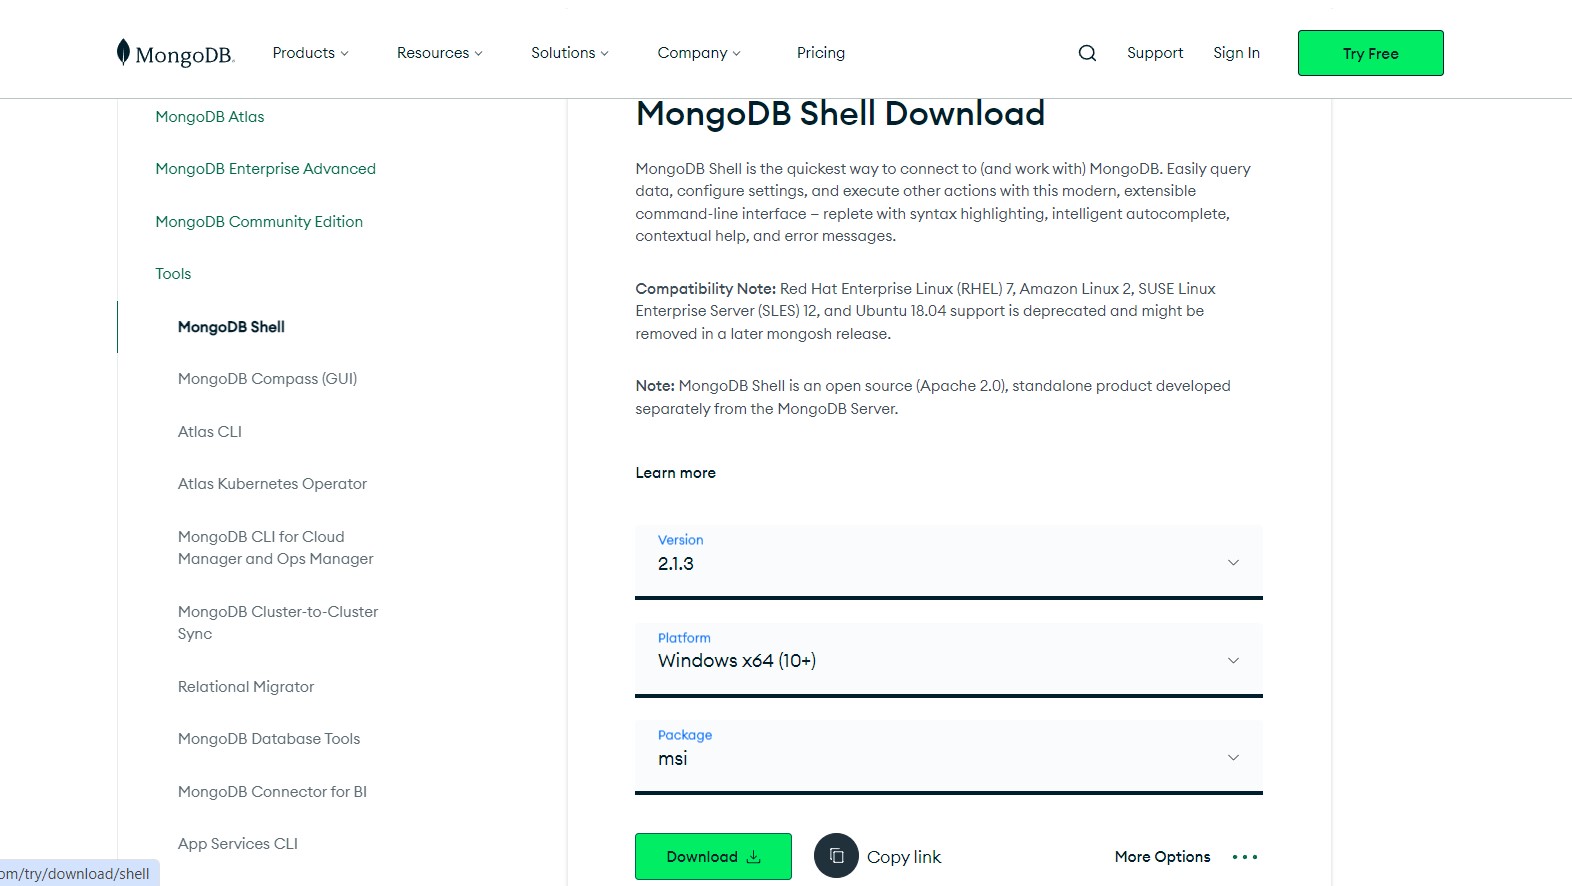Click the Tools sidebar section
This screenshot has height=886, width=1572.
pyautogui.click(x=173, y=274)
